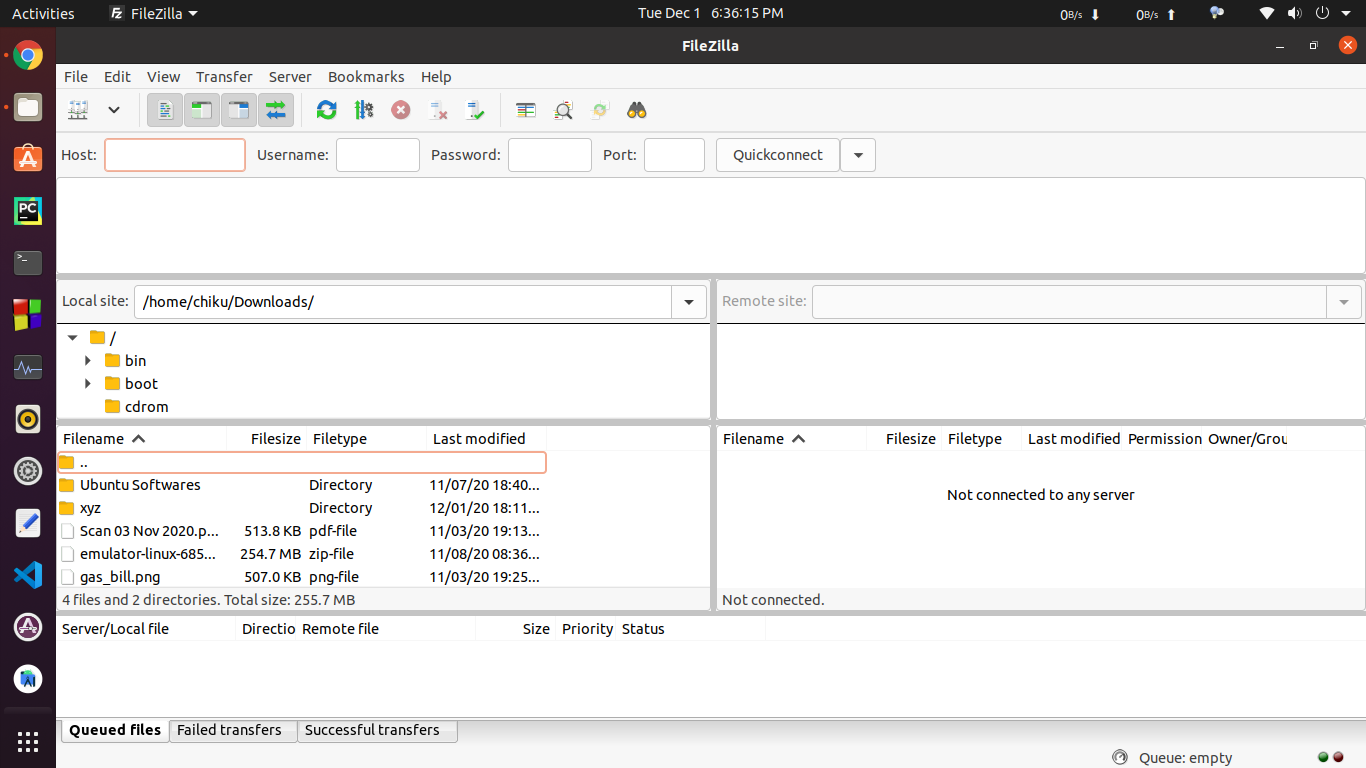Click the binoculars file search icon

pos(637,110)
